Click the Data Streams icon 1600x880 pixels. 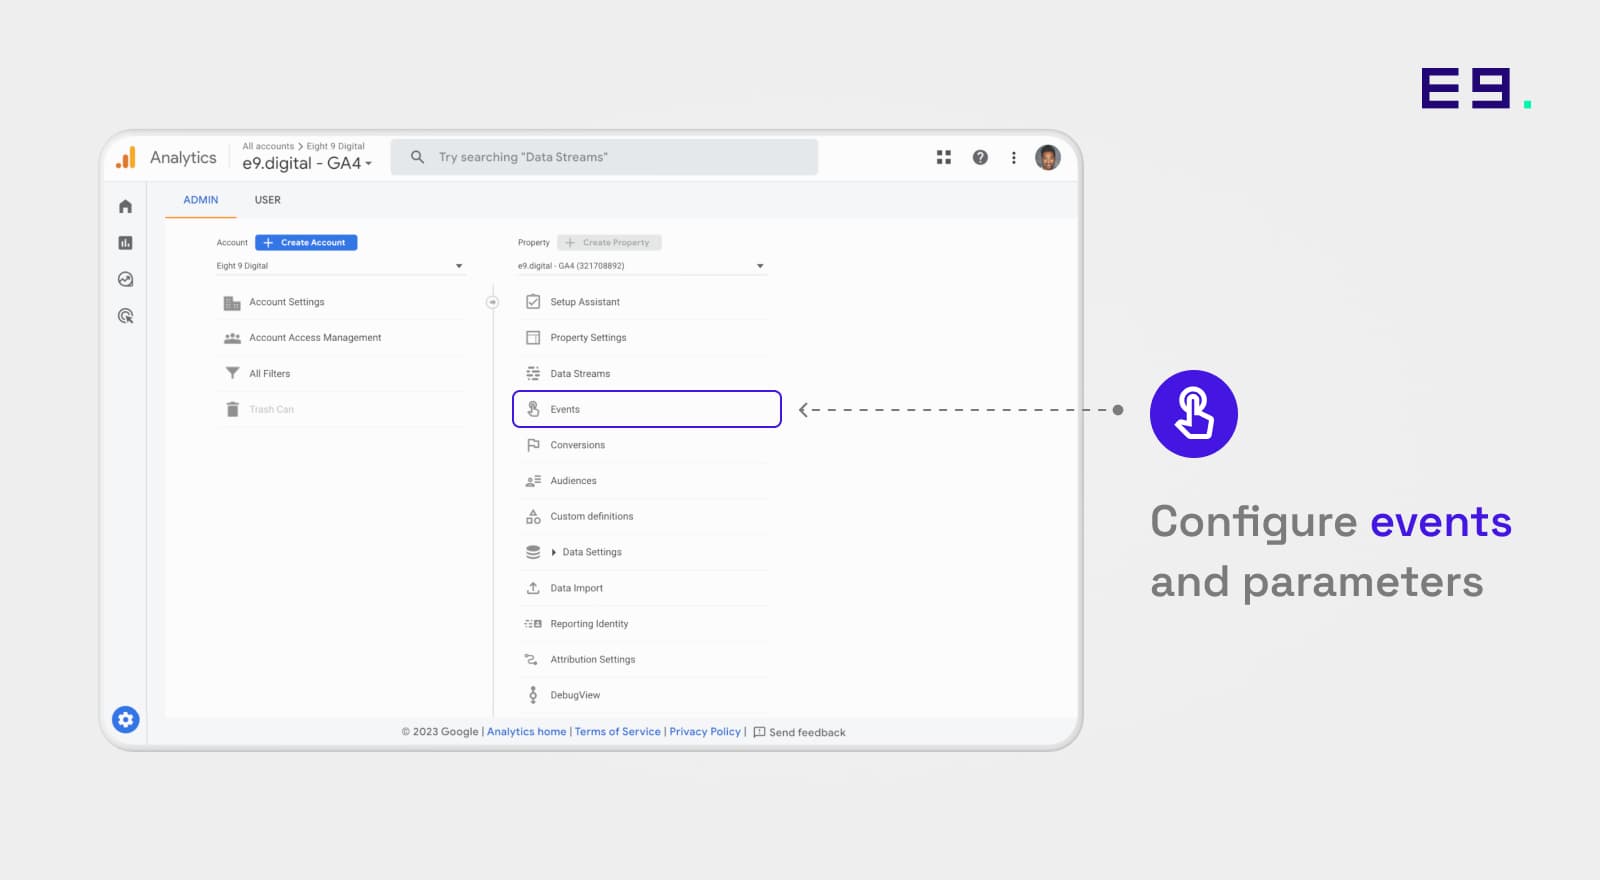pyautogui.click(x=533, y=373)
